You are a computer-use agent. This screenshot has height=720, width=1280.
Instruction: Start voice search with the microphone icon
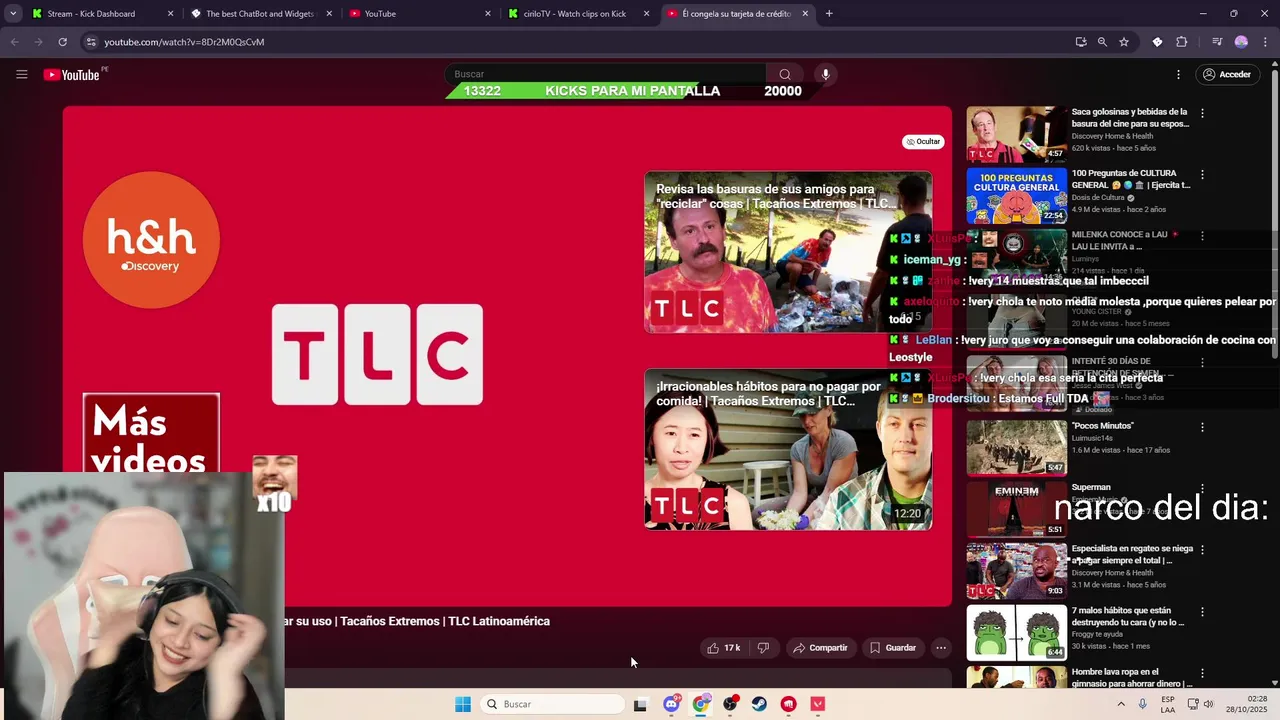(x=825, y=74)
